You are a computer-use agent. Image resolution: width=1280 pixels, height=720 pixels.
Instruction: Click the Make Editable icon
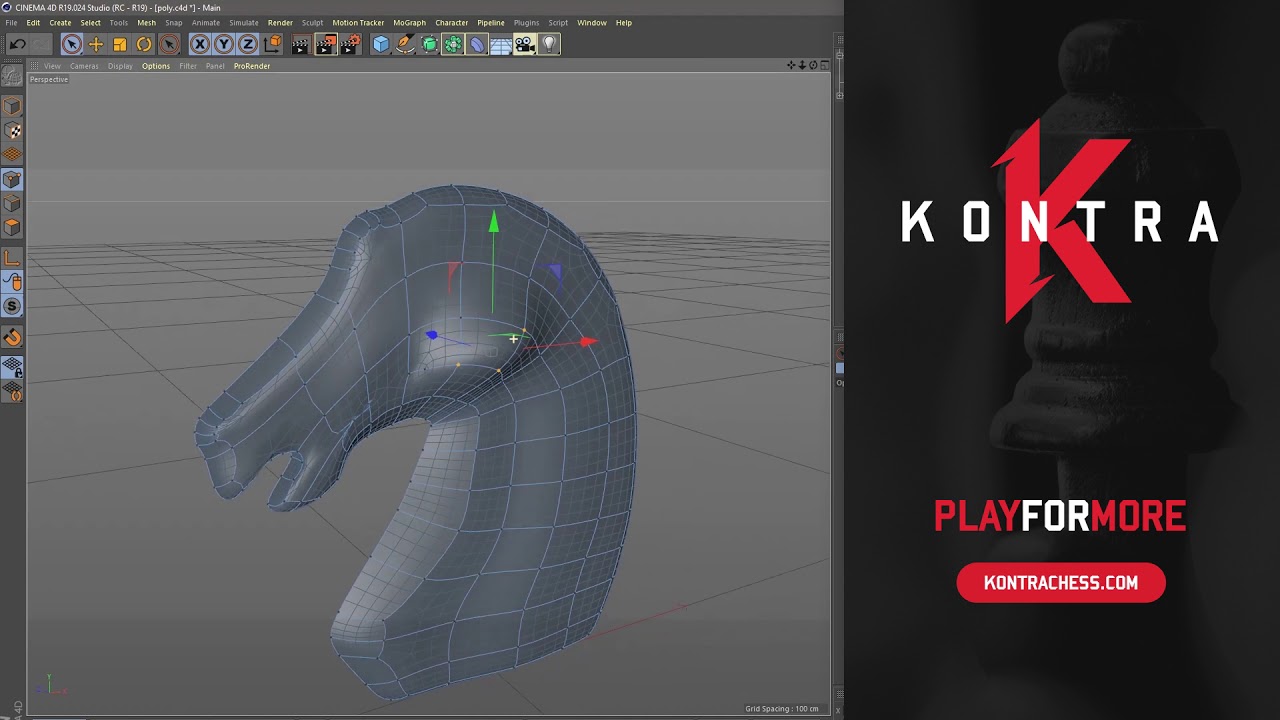point(12,76)
